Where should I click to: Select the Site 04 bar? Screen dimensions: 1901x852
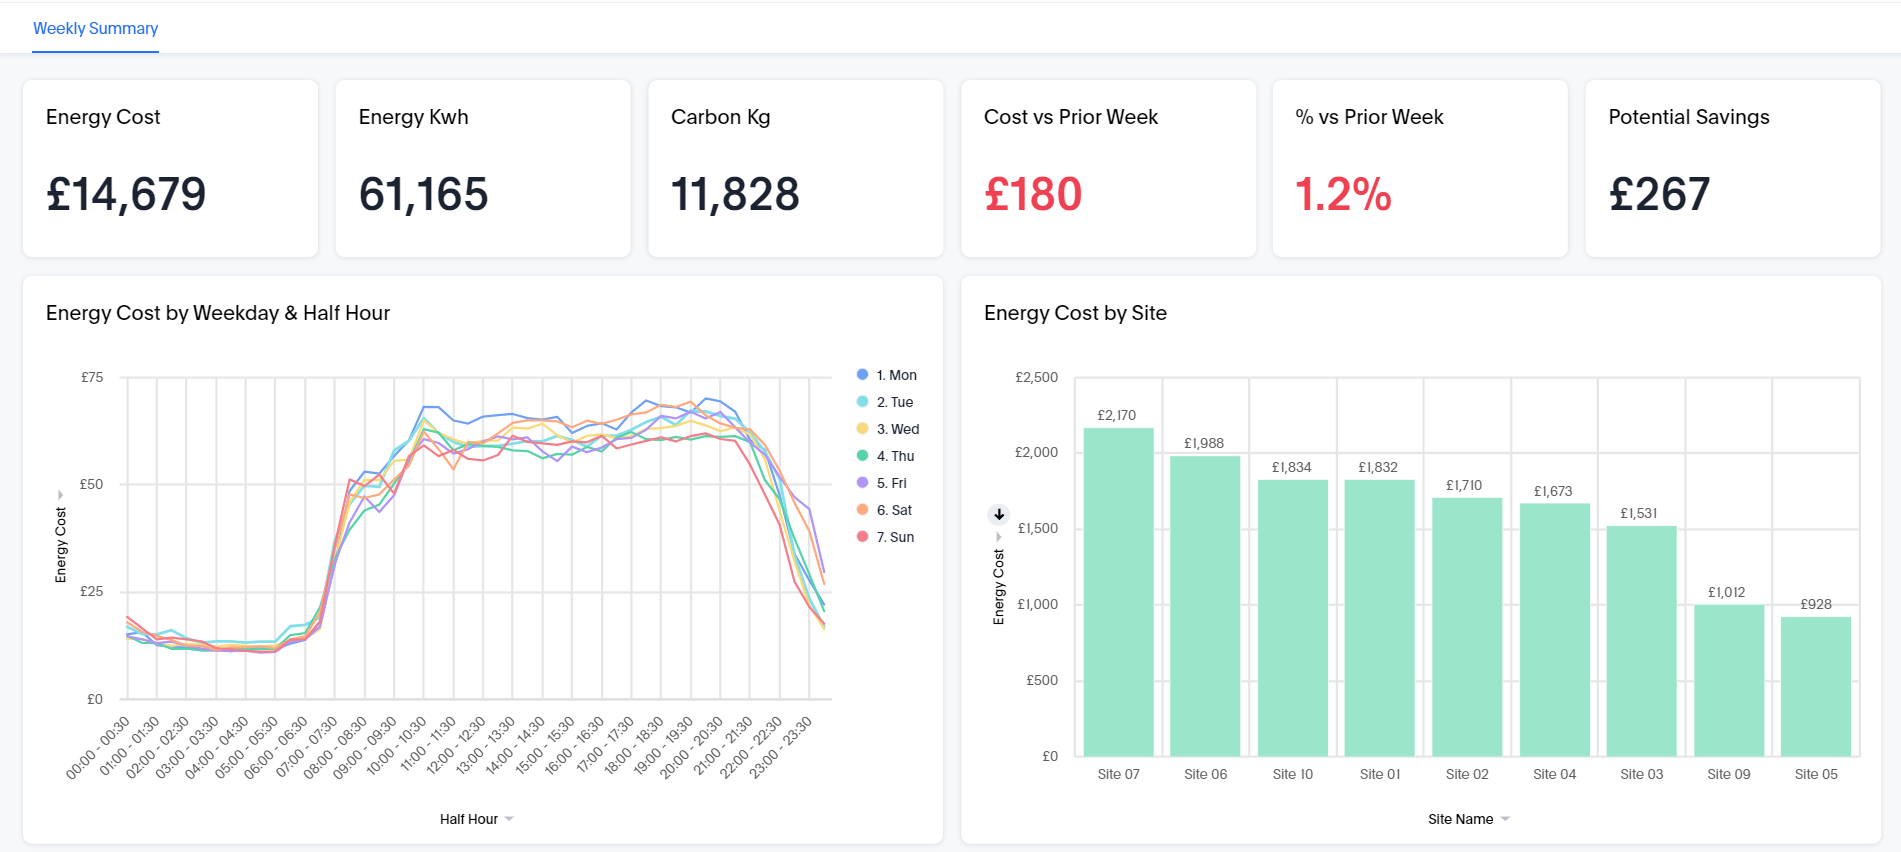tap(1554, 630)
